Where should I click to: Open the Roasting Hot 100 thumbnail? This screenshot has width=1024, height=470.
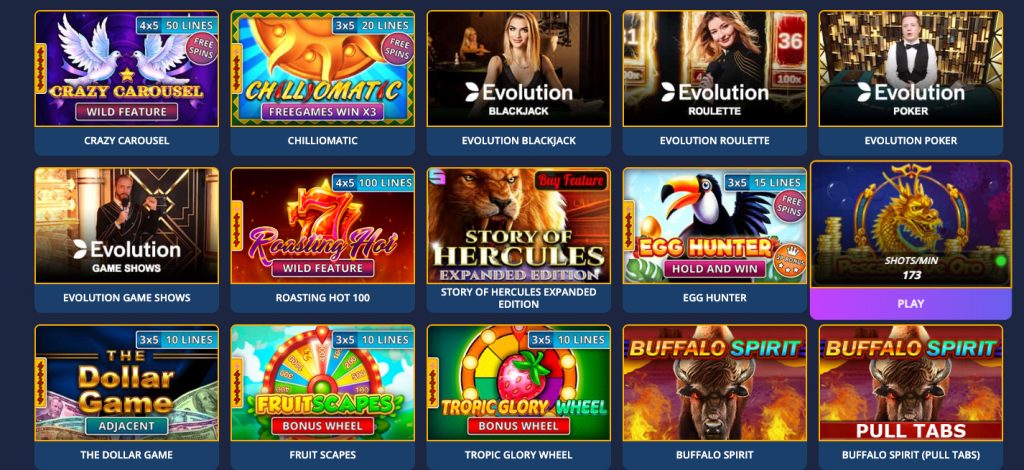pyautogui.click(x=323, y=226)
